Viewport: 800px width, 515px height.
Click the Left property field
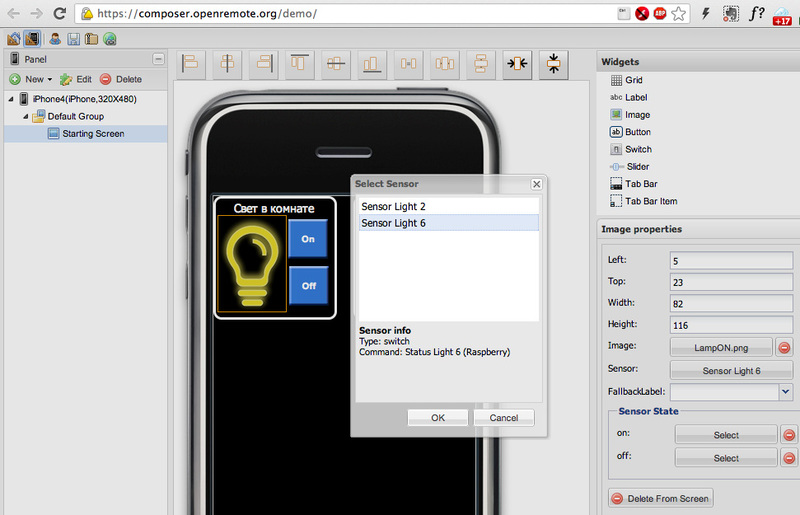731,261
